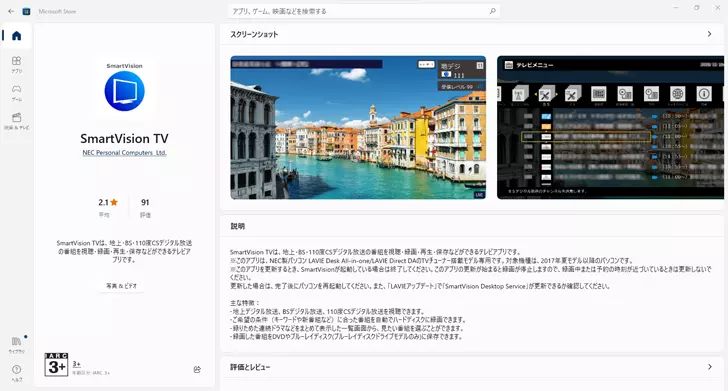The image size is (728, 391).
Task: Open the Home tab in sidebar
Action: (17, 36)
